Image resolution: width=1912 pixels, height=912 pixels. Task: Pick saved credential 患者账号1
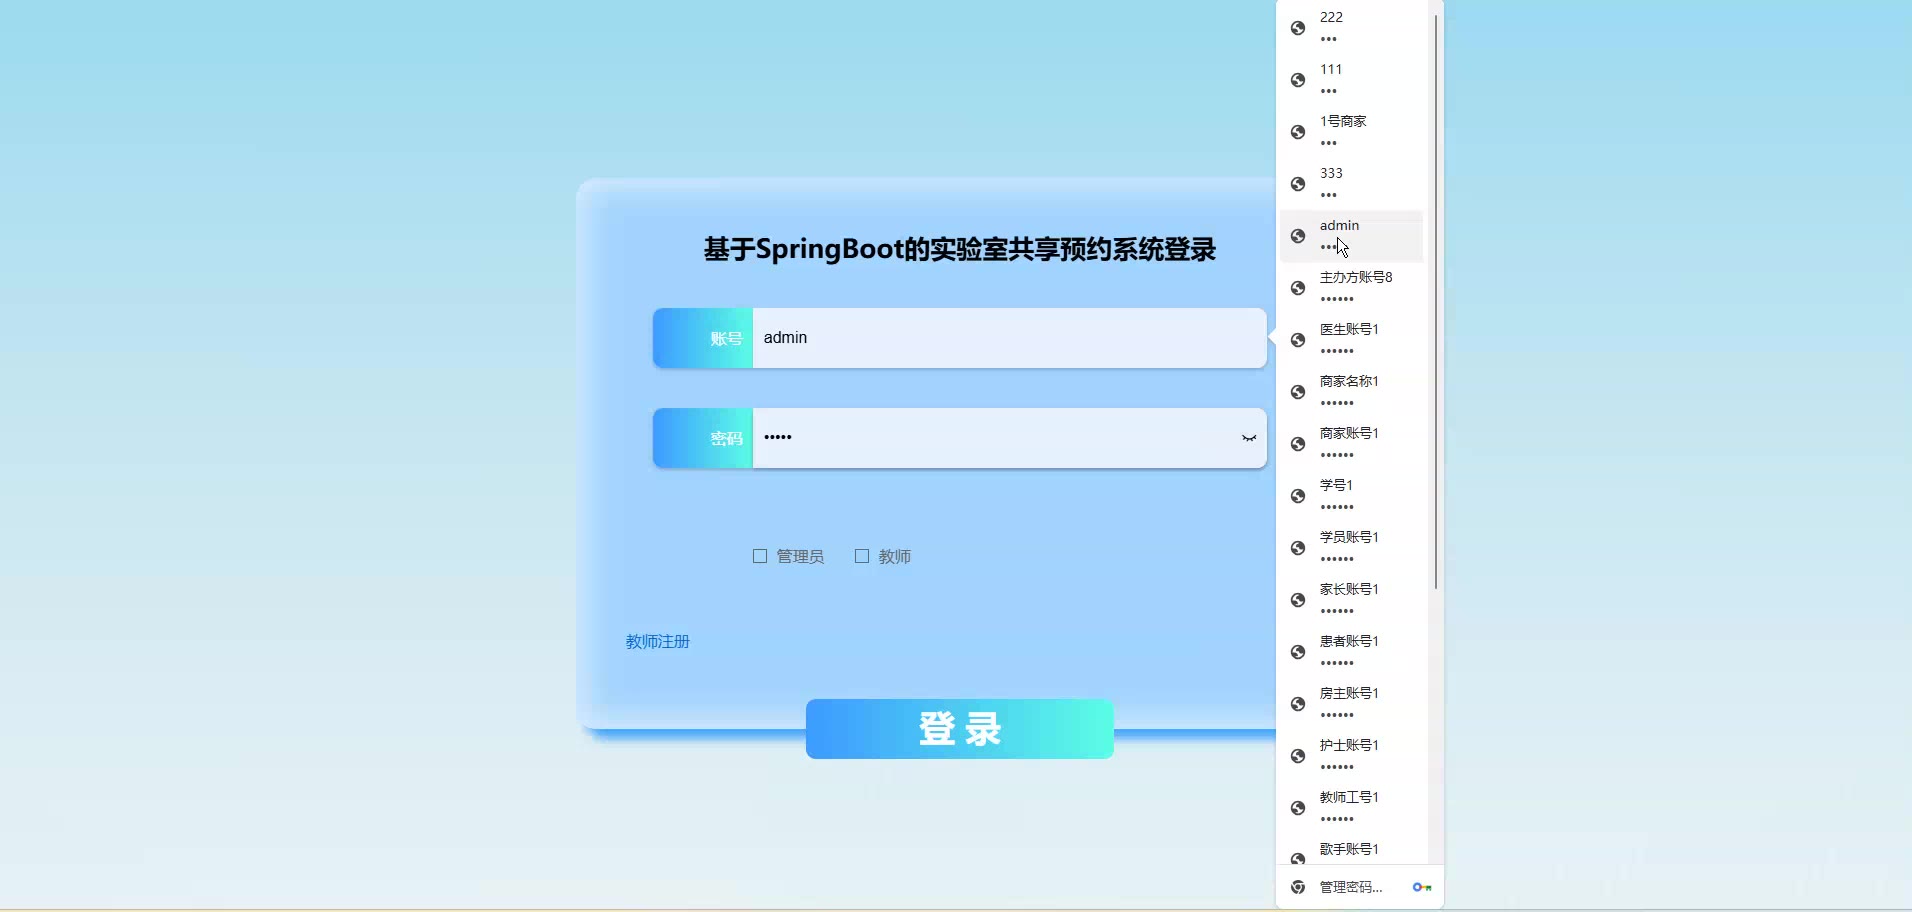click(x=1352, y=652)
